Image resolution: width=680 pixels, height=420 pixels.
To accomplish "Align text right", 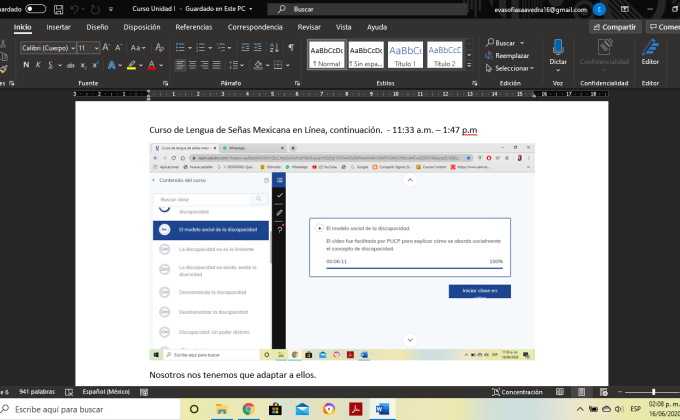I will click(205, 65).
